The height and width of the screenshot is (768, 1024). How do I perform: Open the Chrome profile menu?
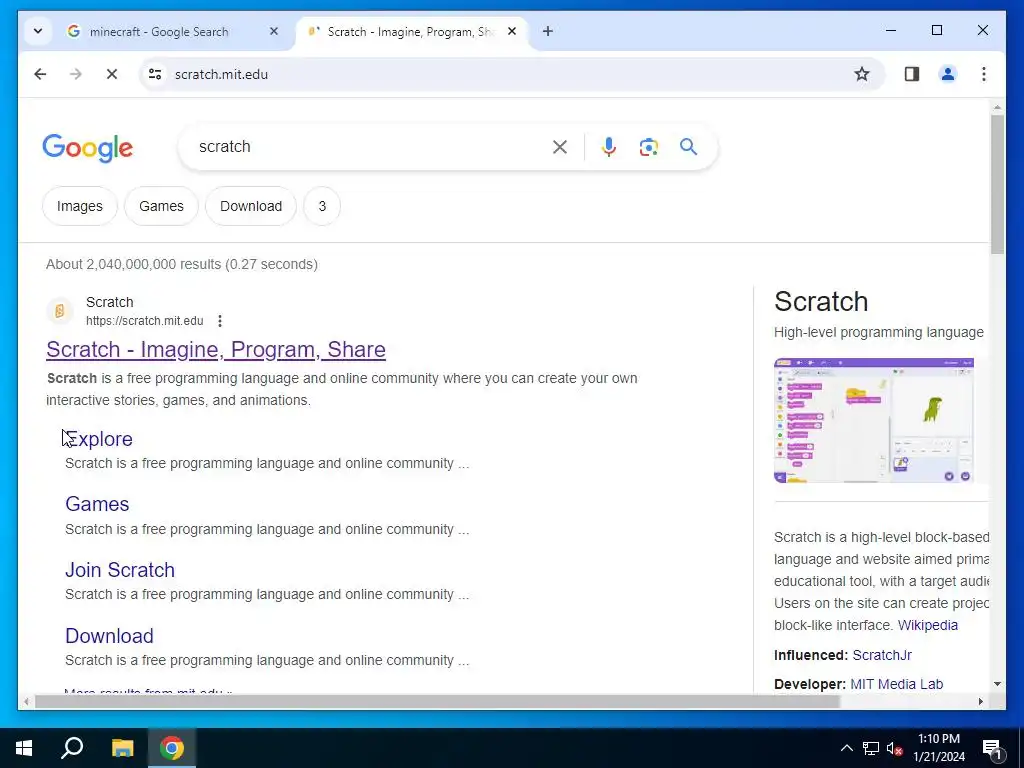[x=948, y=74]
